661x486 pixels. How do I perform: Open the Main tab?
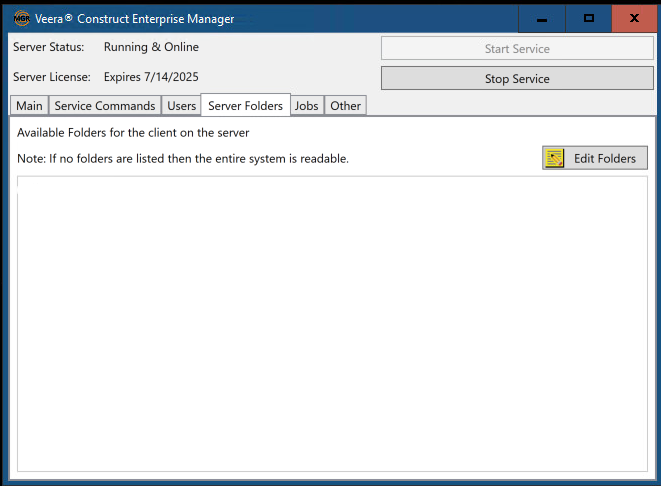[29, 105]
